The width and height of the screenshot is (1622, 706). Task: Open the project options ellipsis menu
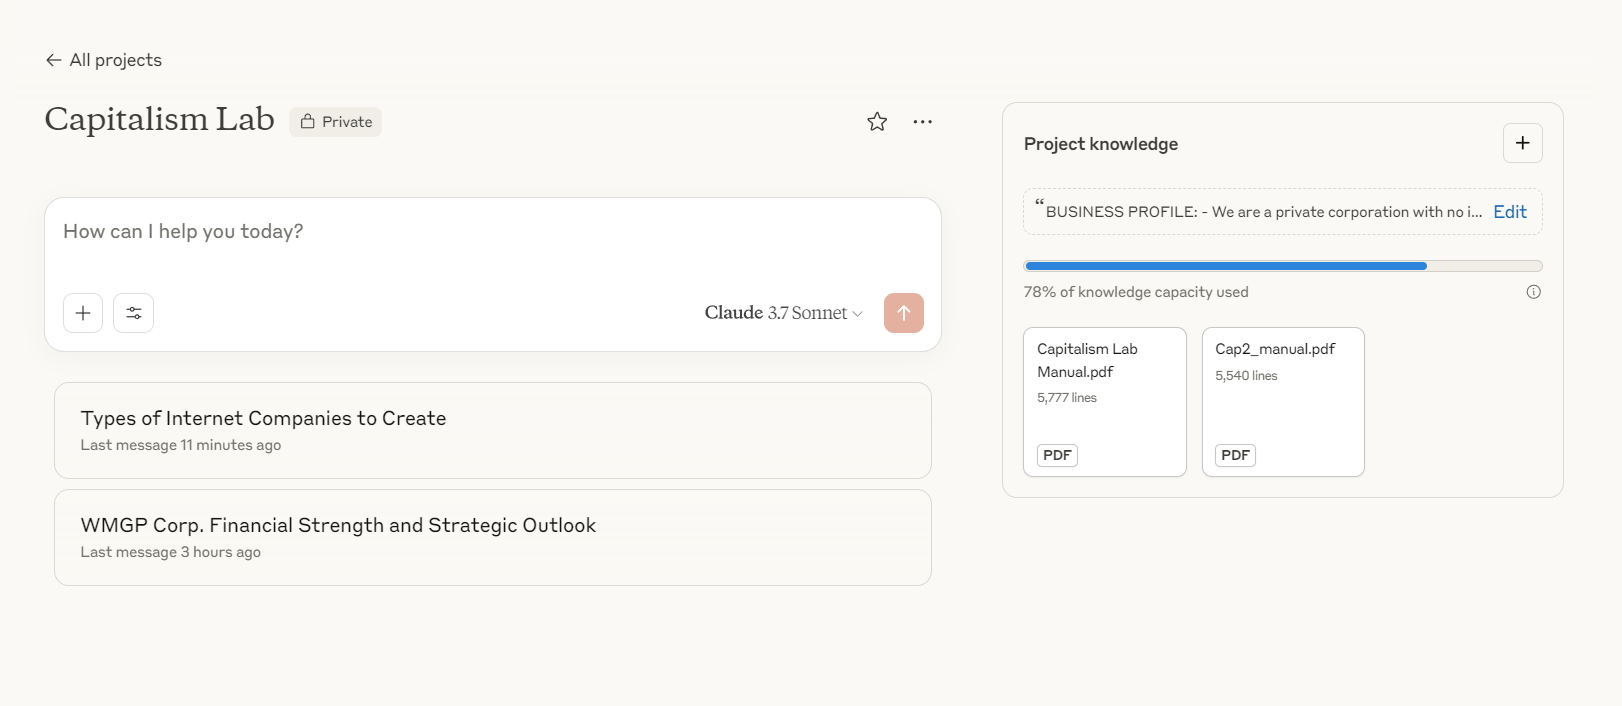point(923,122)
